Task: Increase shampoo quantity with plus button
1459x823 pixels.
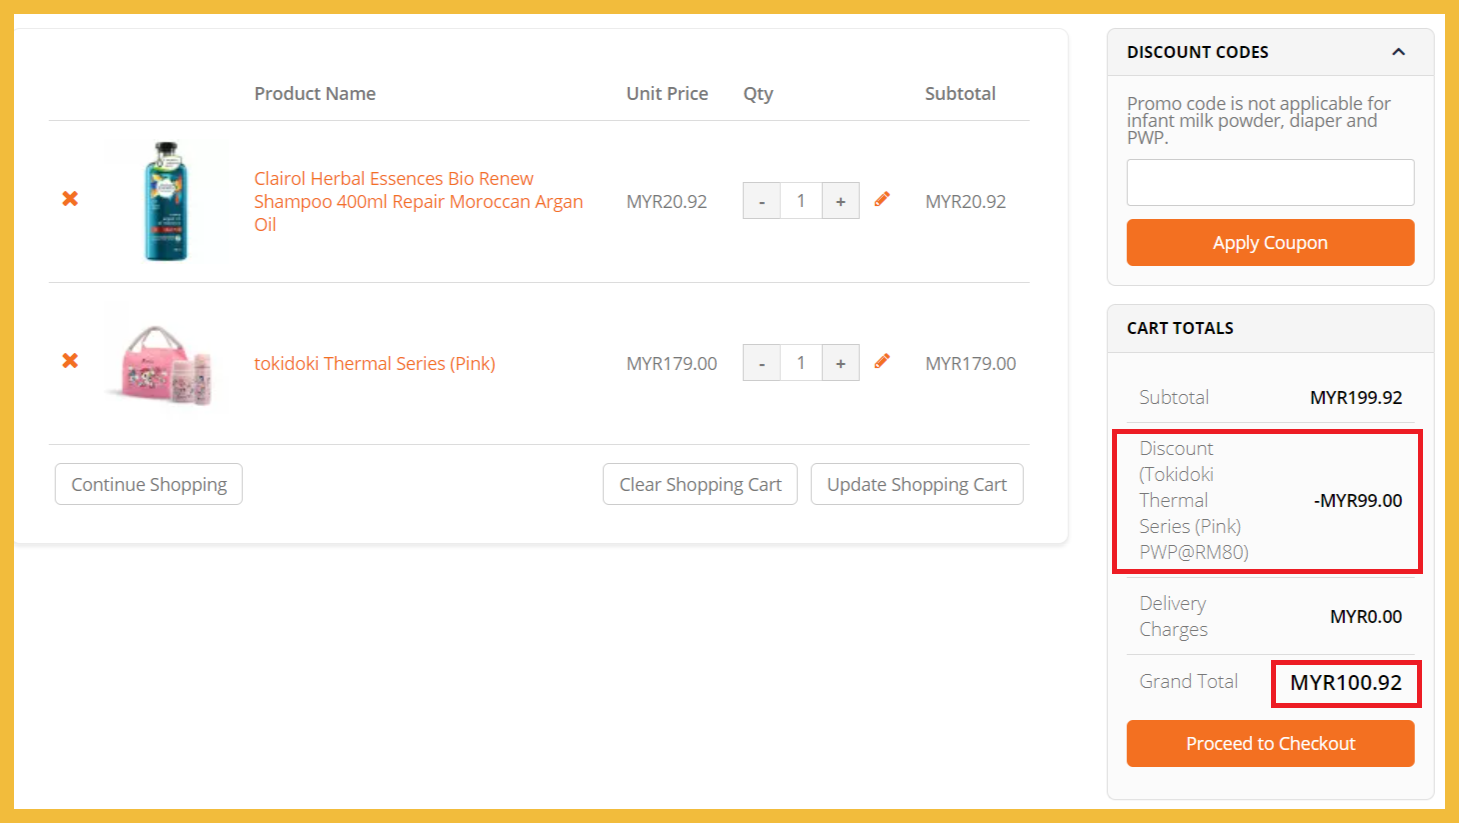Action: 840,201
